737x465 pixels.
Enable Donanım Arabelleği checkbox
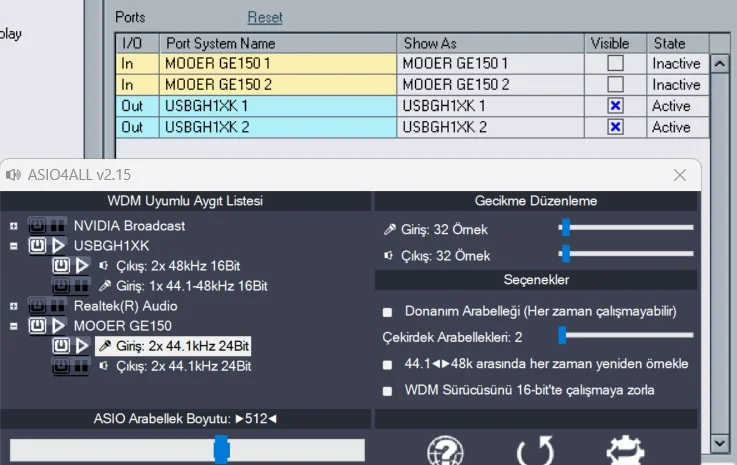(387, 311)
